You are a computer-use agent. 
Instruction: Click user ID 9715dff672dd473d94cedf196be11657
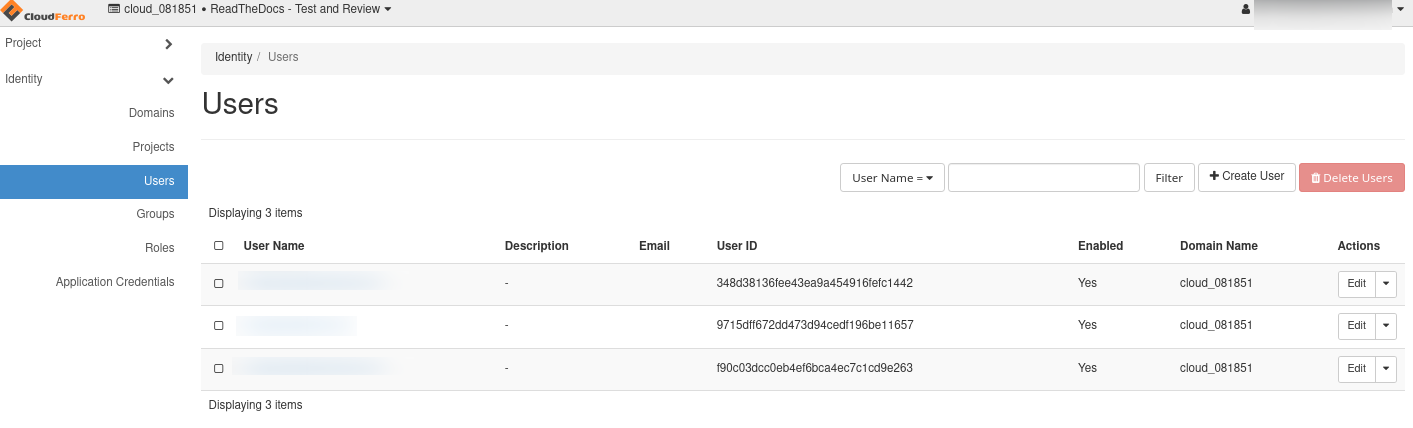click(815, 325)
